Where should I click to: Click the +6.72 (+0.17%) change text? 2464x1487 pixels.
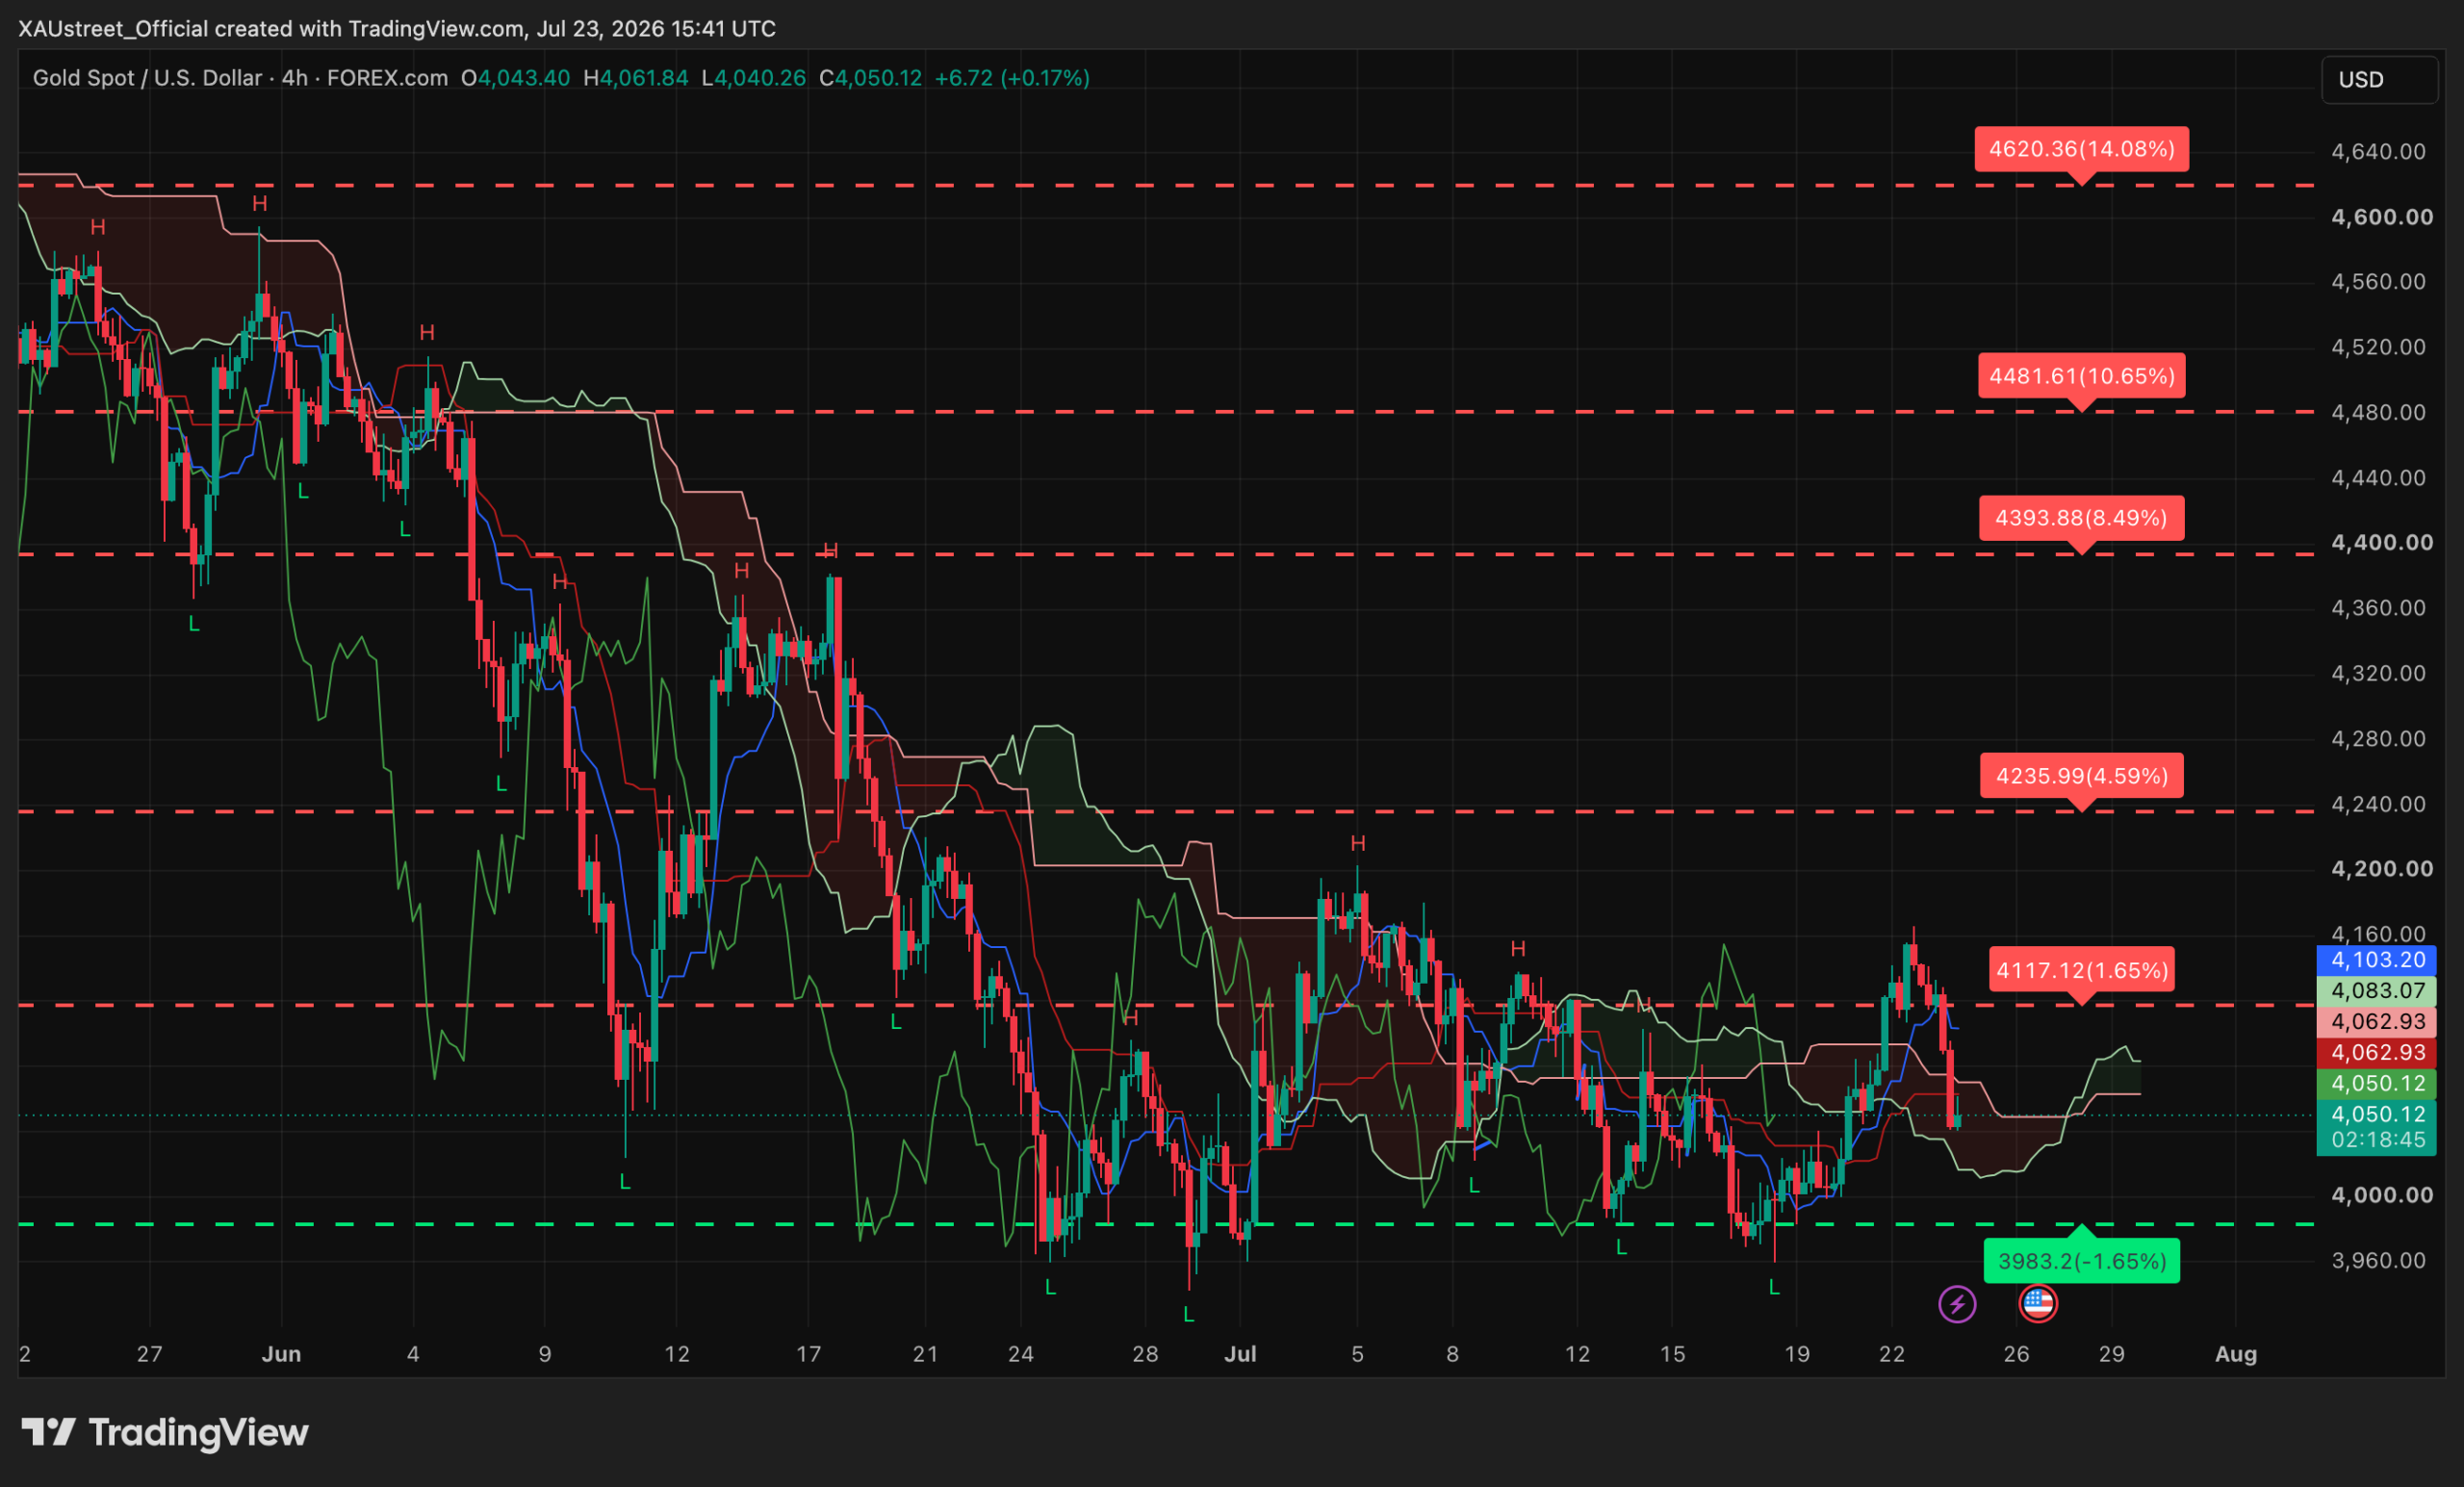(1012, 78)
